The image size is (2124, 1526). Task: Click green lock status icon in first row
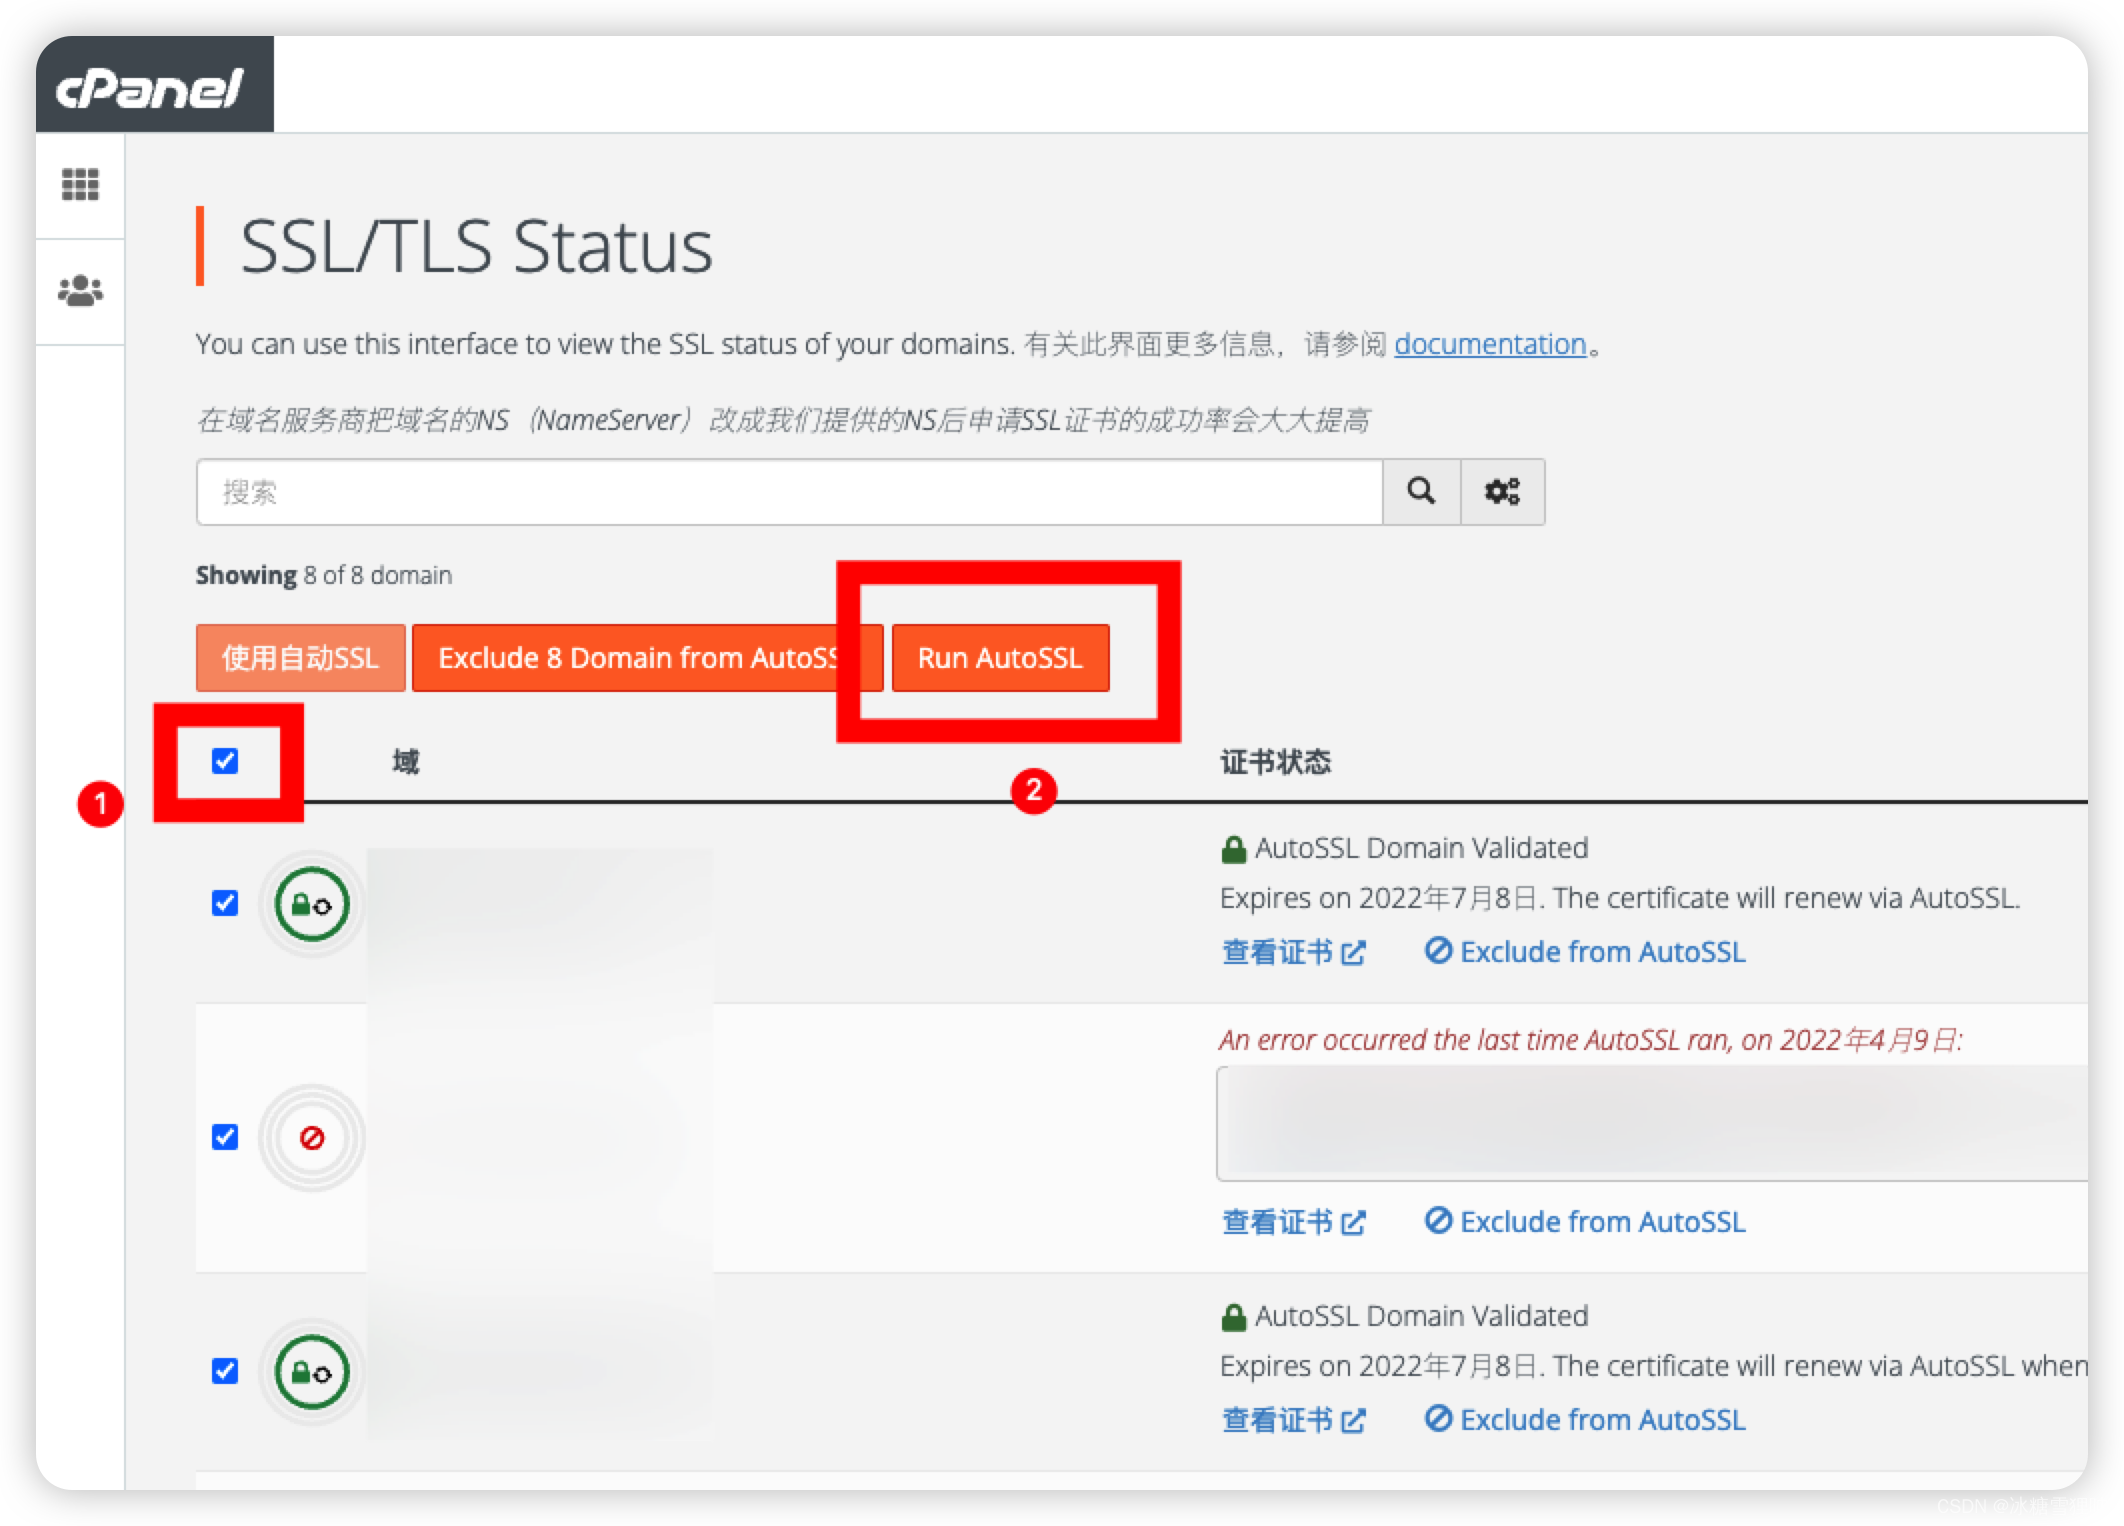[312, 904]
